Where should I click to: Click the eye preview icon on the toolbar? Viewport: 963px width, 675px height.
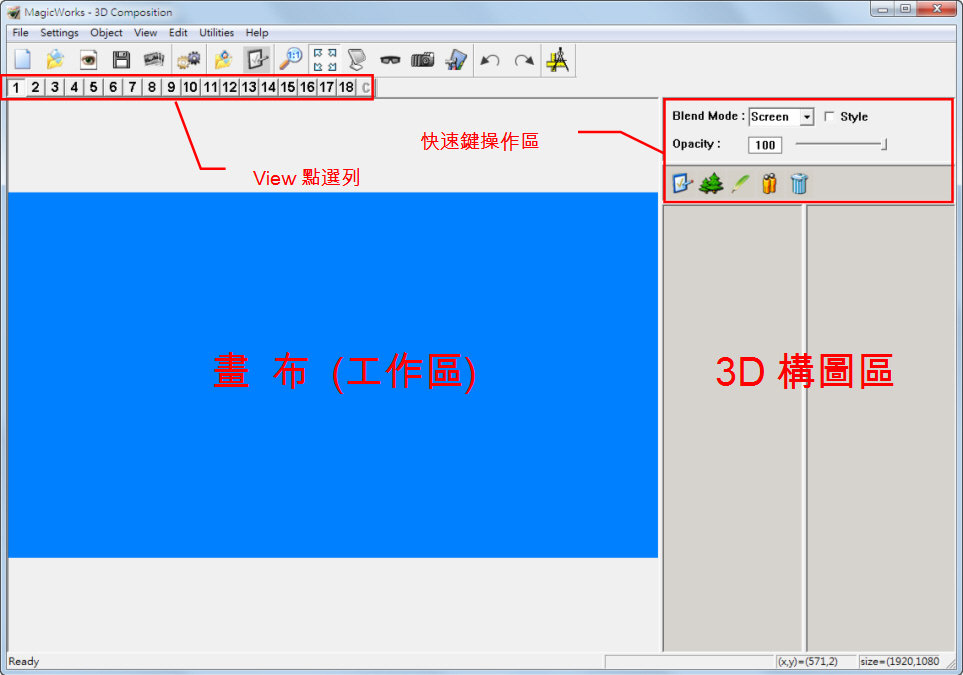pyautogui.click(x=88, y=59)
